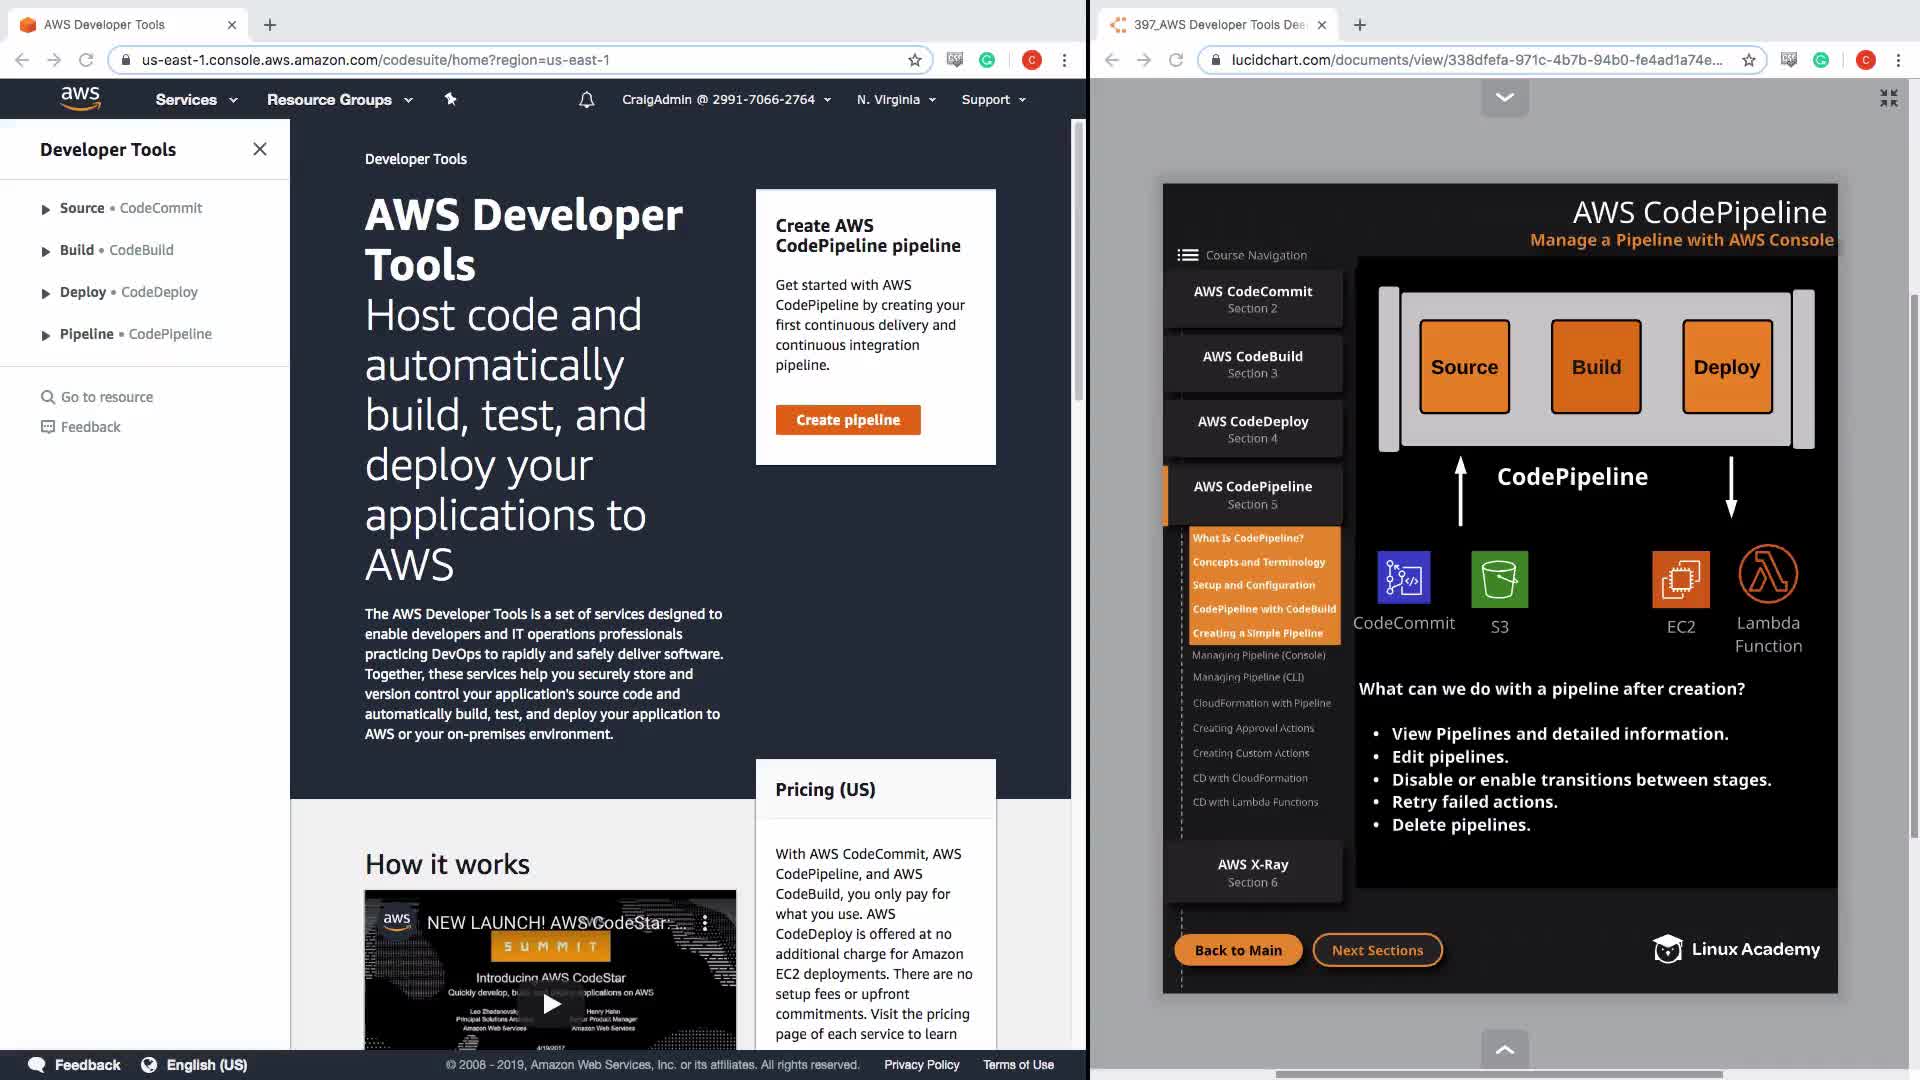Close the Developer Tools side panel
Screen dimensions: 1920x1080
pyautogui.click(x=260, y=149)
